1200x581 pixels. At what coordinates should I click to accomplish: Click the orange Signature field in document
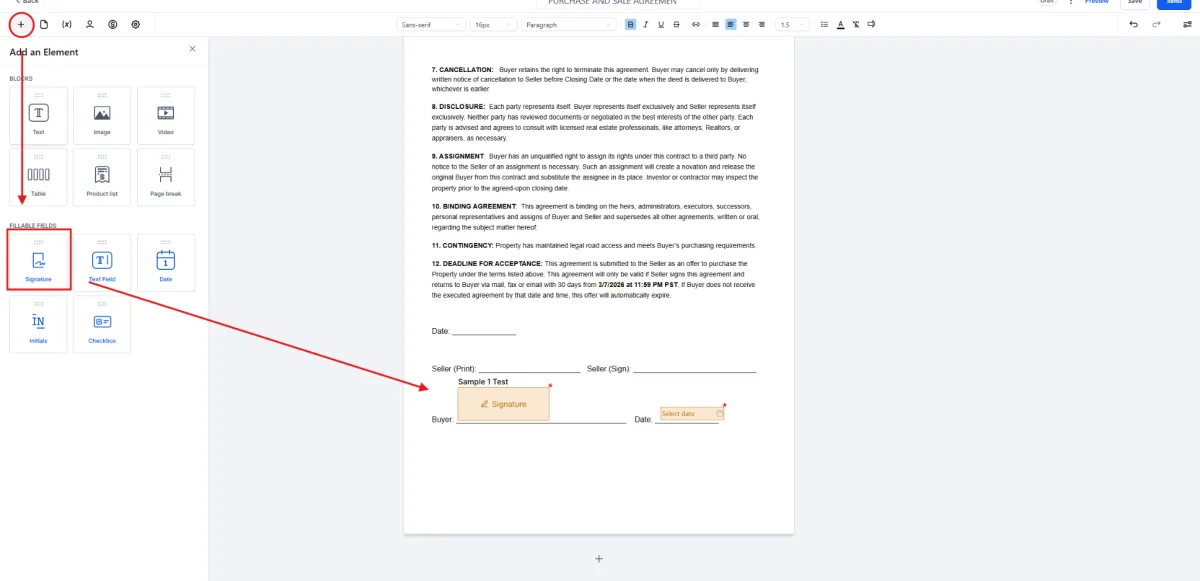coord(503,404)
